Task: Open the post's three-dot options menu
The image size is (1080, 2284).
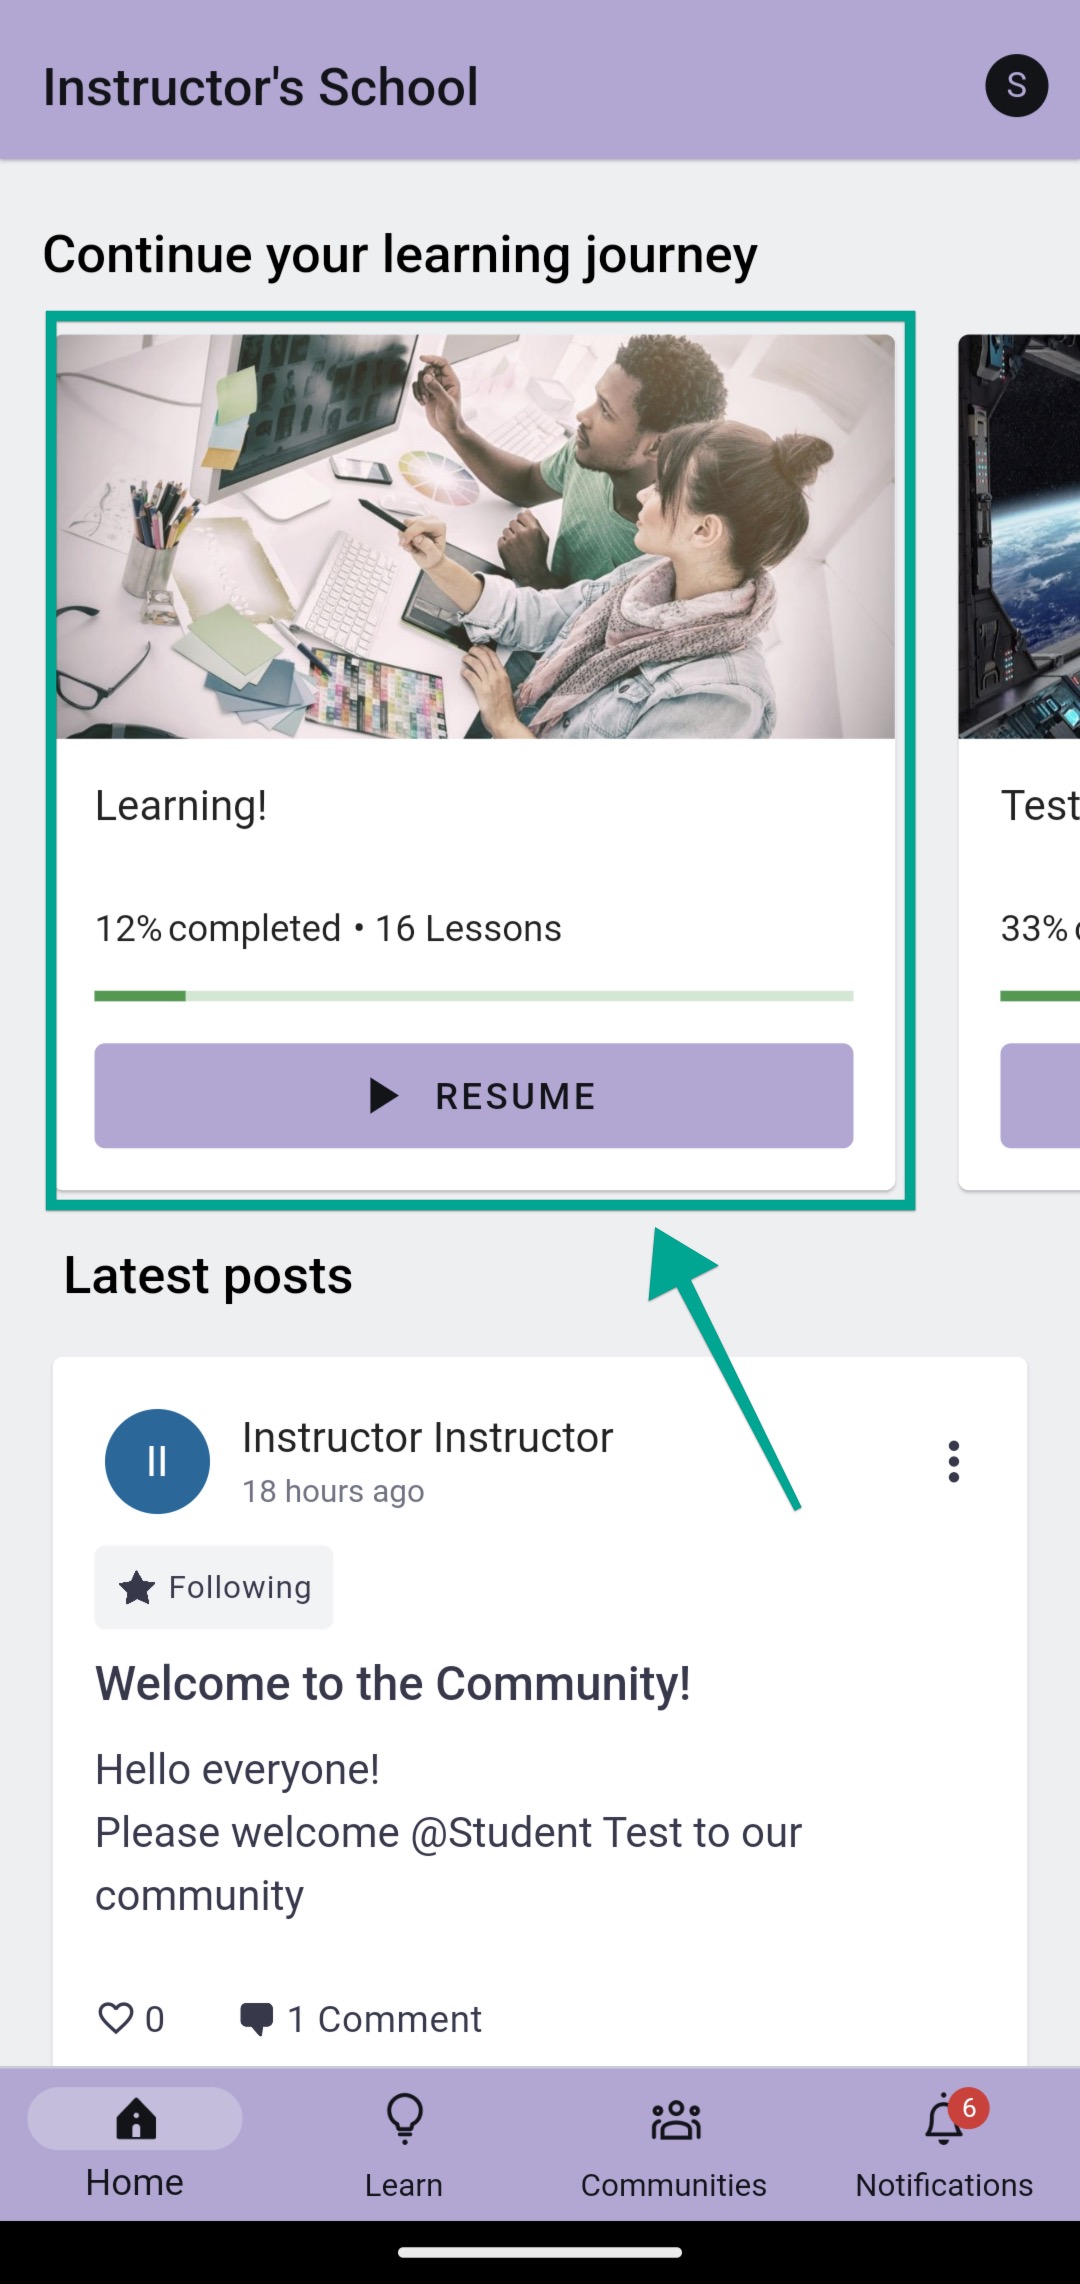Action: (954, 1461)
